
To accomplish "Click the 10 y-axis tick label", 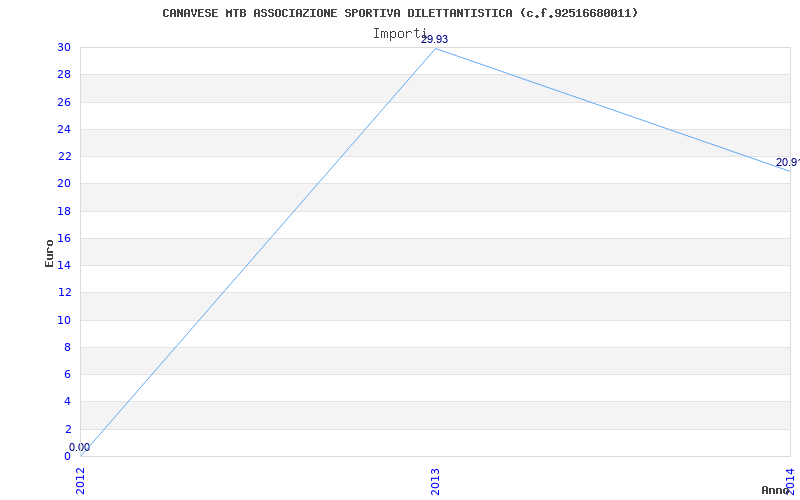I will [64, 320].
